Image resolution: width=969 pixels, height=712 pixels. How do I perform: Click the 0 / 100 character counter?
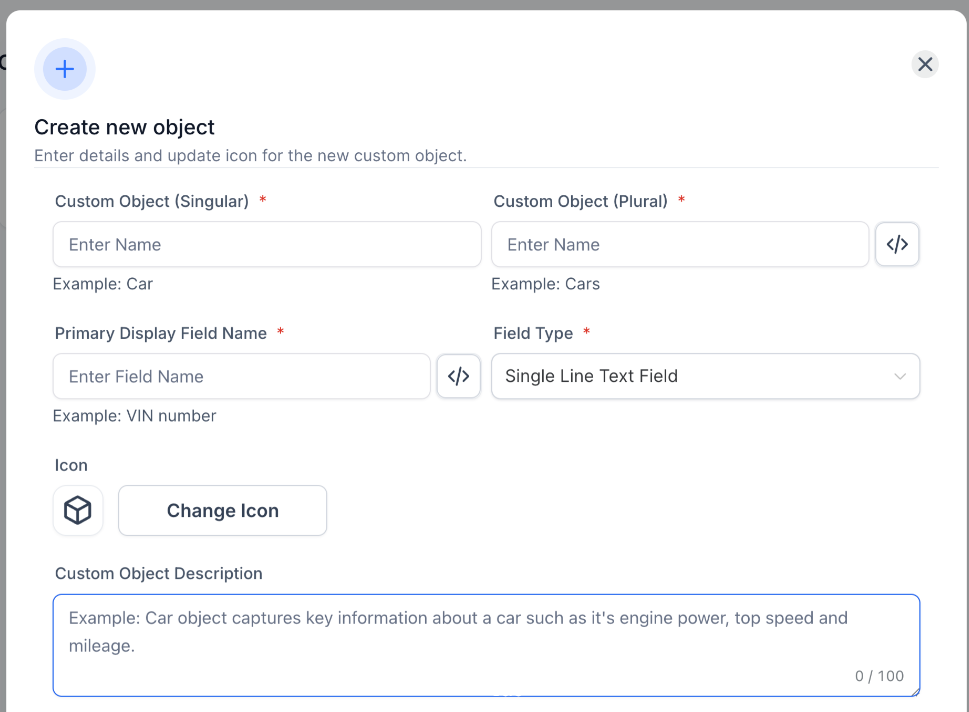click(x=879, y=676)
